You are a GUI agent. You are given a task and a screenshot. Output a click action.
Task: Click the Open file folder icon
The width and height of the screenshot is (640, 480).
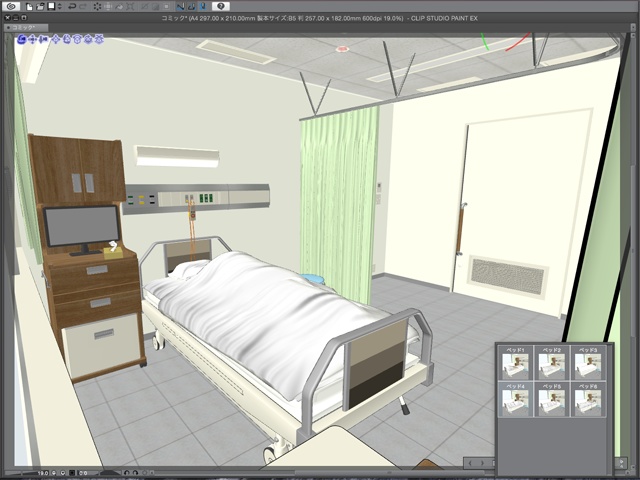pos(40,6)
